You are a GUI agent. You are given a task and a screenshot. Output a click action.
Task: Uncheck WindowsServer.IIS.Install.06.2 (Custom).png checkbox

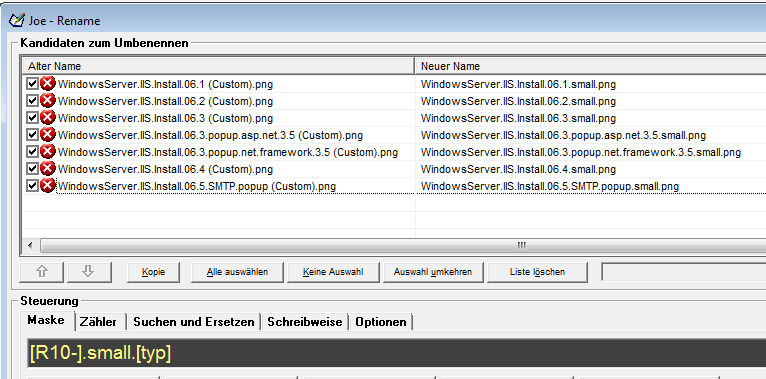tap(32, 101)
